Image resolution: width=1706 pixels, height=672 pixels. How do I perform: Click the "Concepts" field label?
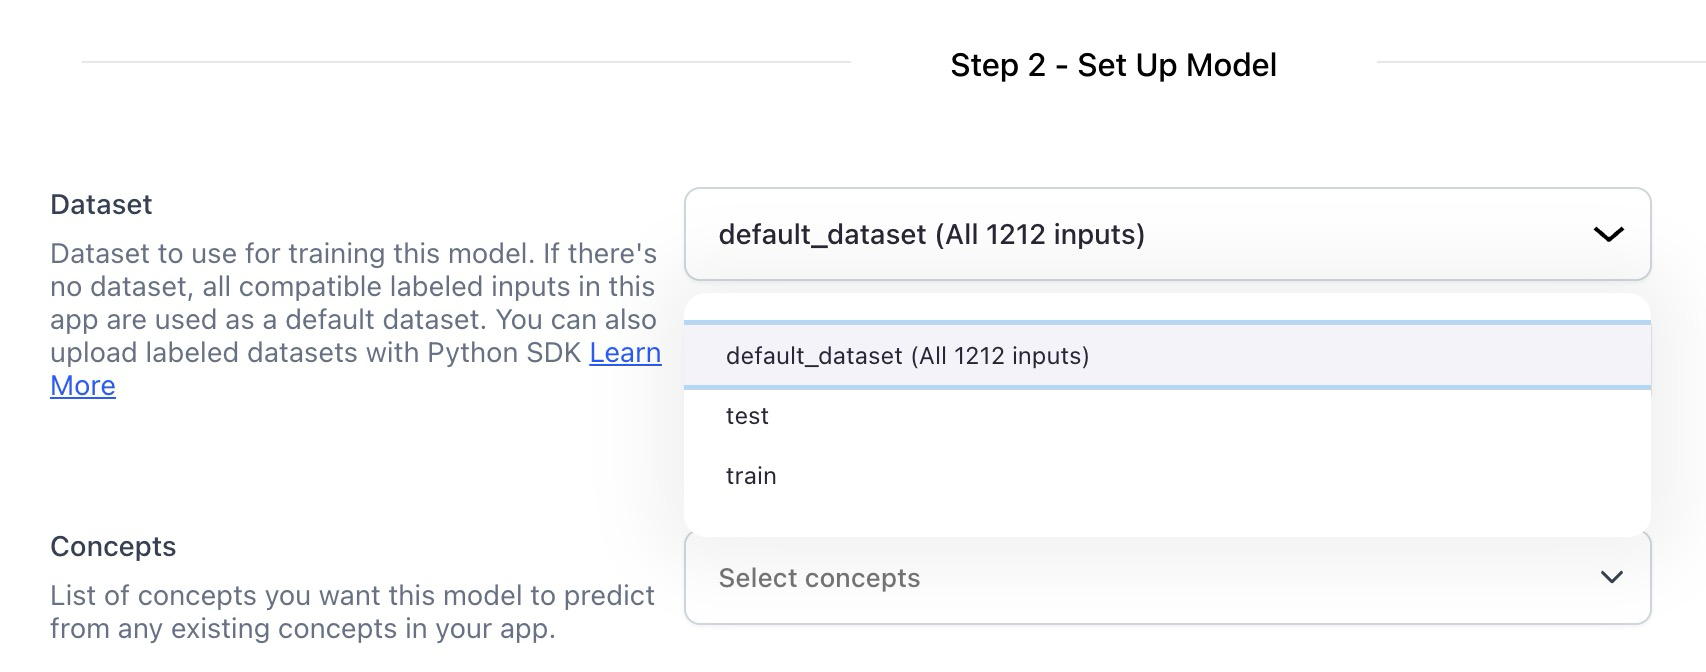[x=113, y=547]
